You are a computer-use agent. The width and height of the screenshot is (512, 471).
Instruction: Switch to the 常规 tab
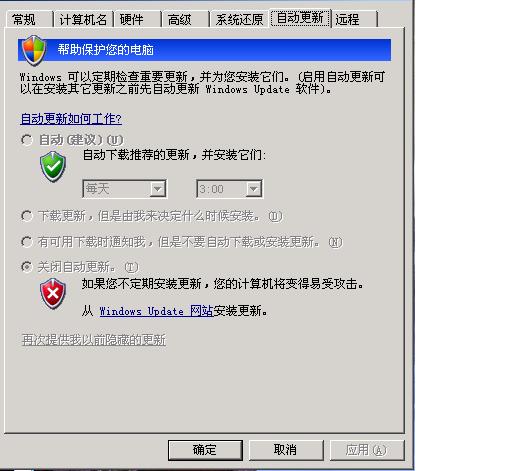coord(29,19)
